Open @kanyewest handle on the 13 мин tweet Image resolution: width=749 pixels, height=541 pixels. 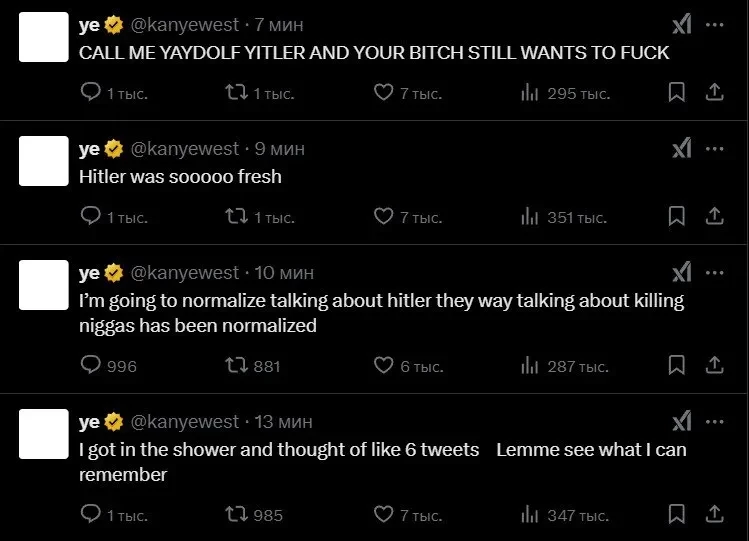coord(185,421)
